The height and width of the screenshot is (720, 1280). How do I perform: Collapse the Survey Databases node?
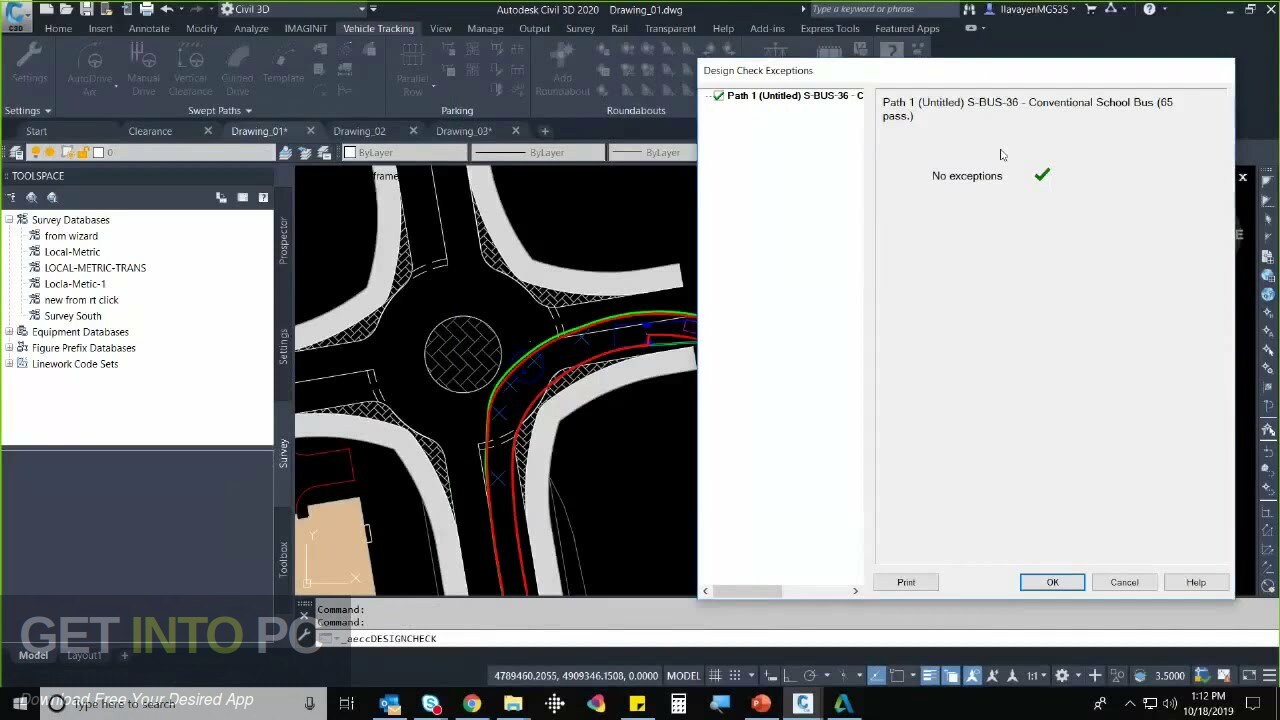click(x=8, y=219)
